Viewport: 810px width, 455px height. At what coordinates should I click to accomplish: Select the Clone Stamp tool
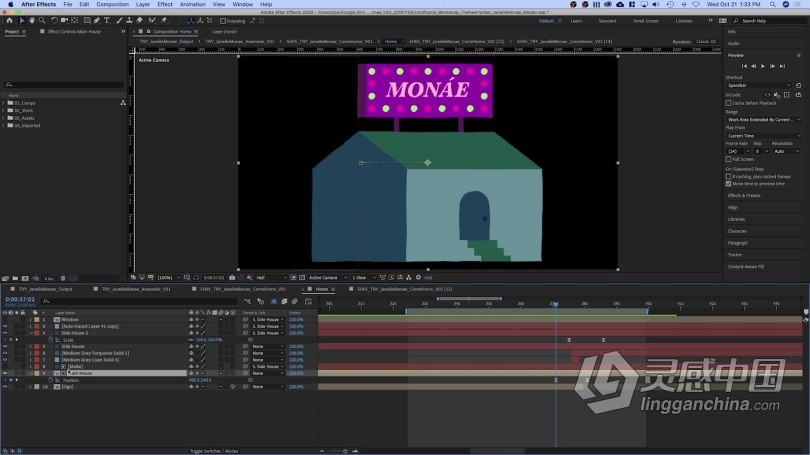129,21
